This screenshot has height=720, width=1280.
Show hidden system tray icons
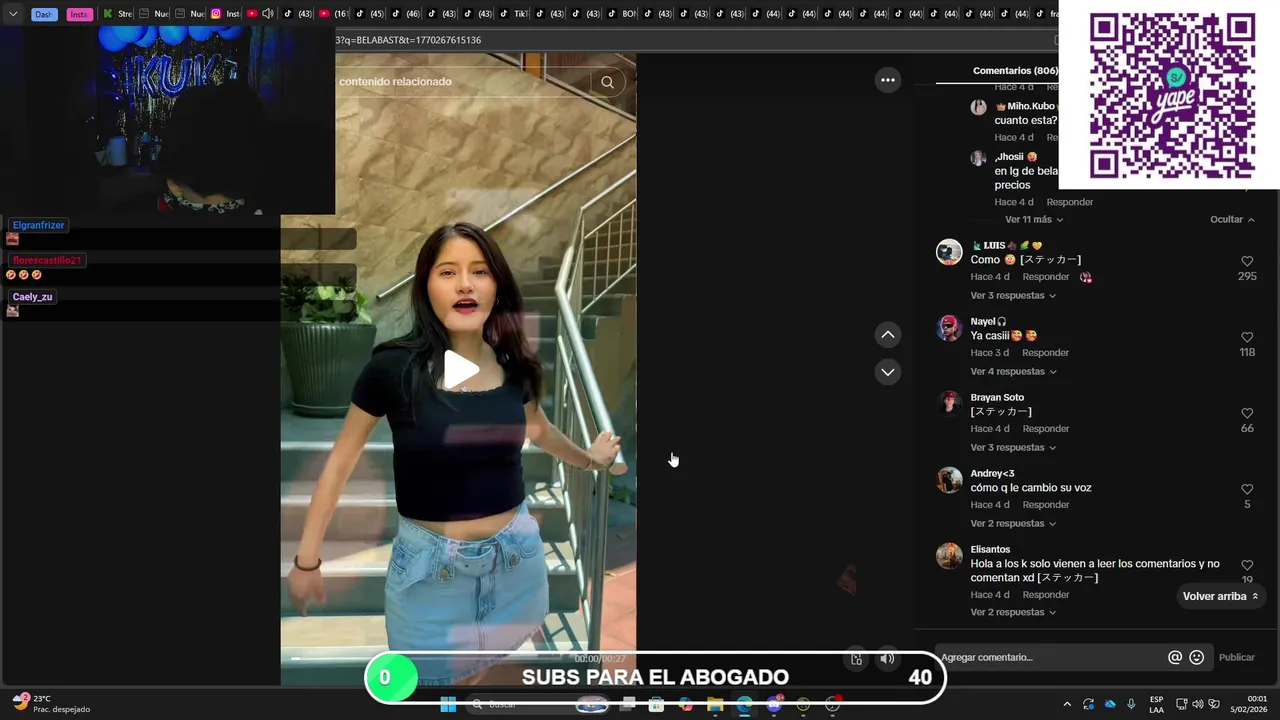click(x=1067, y=704)
